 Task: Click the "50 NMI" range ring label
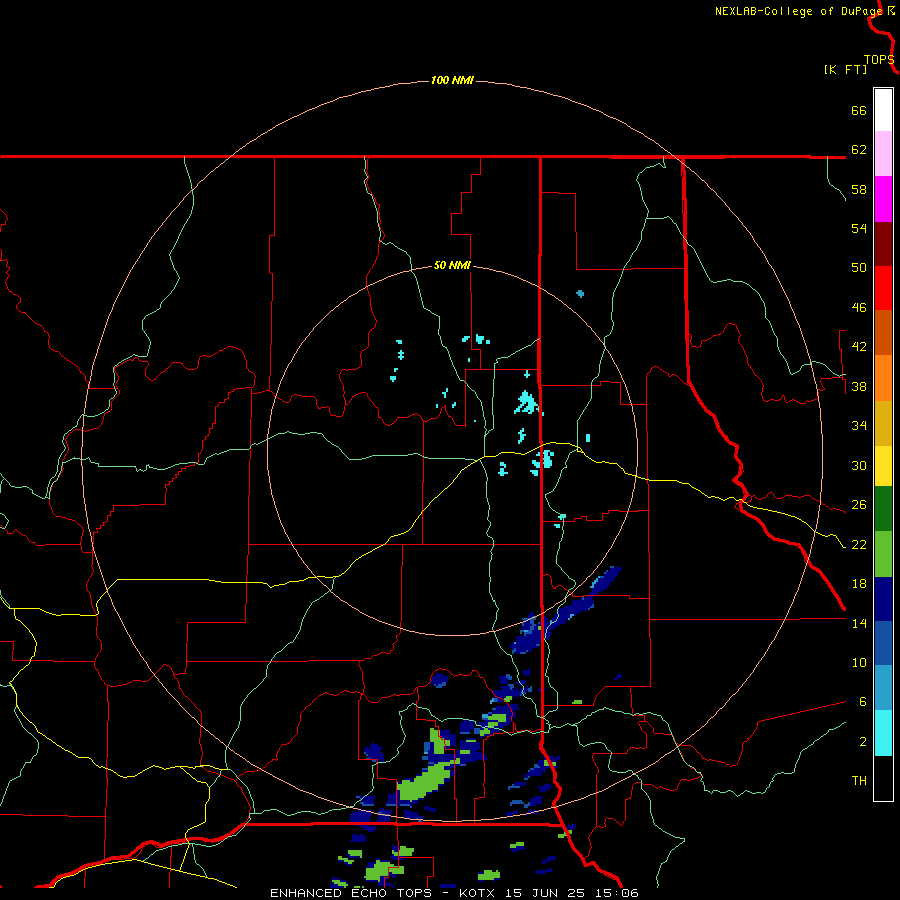pyautogui.click(x=452, y=265)
